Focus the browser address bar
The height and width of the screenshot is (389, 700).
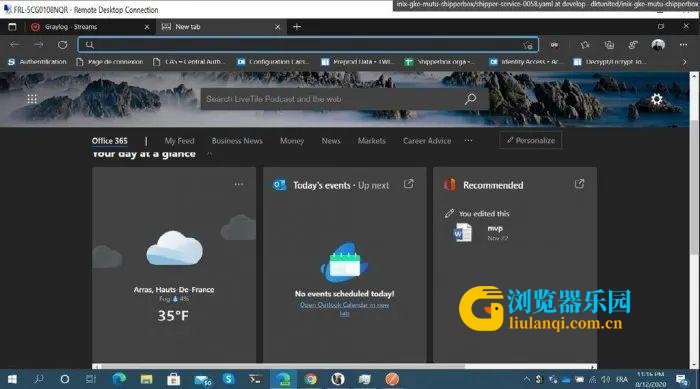(308, 45)
